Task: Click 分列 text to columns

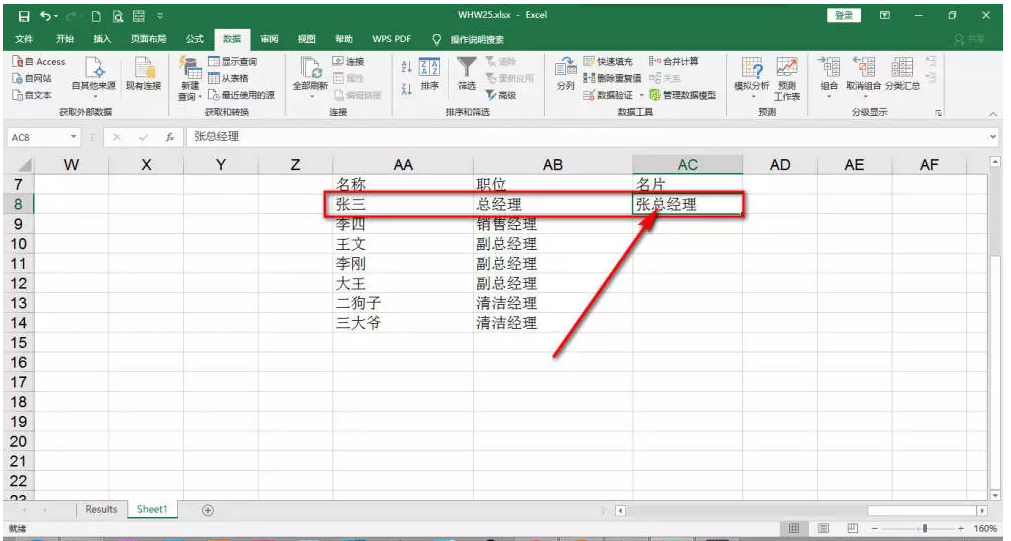Action: pyautogui.click(x=565, y=74)
